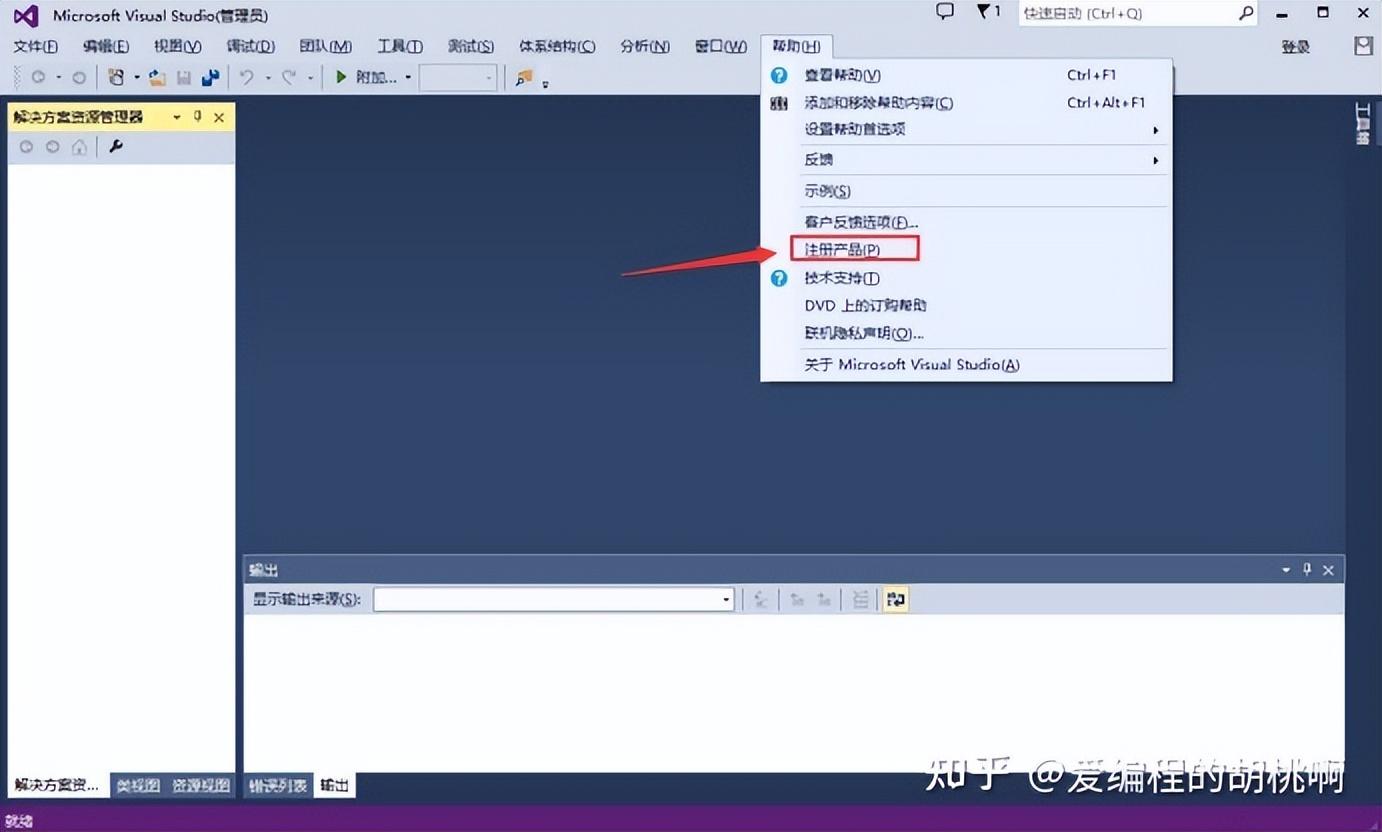Viewport: 1382px width, 832px height.
Task: Click the Save All toolbar icon
Action: [x=210, y=77]
